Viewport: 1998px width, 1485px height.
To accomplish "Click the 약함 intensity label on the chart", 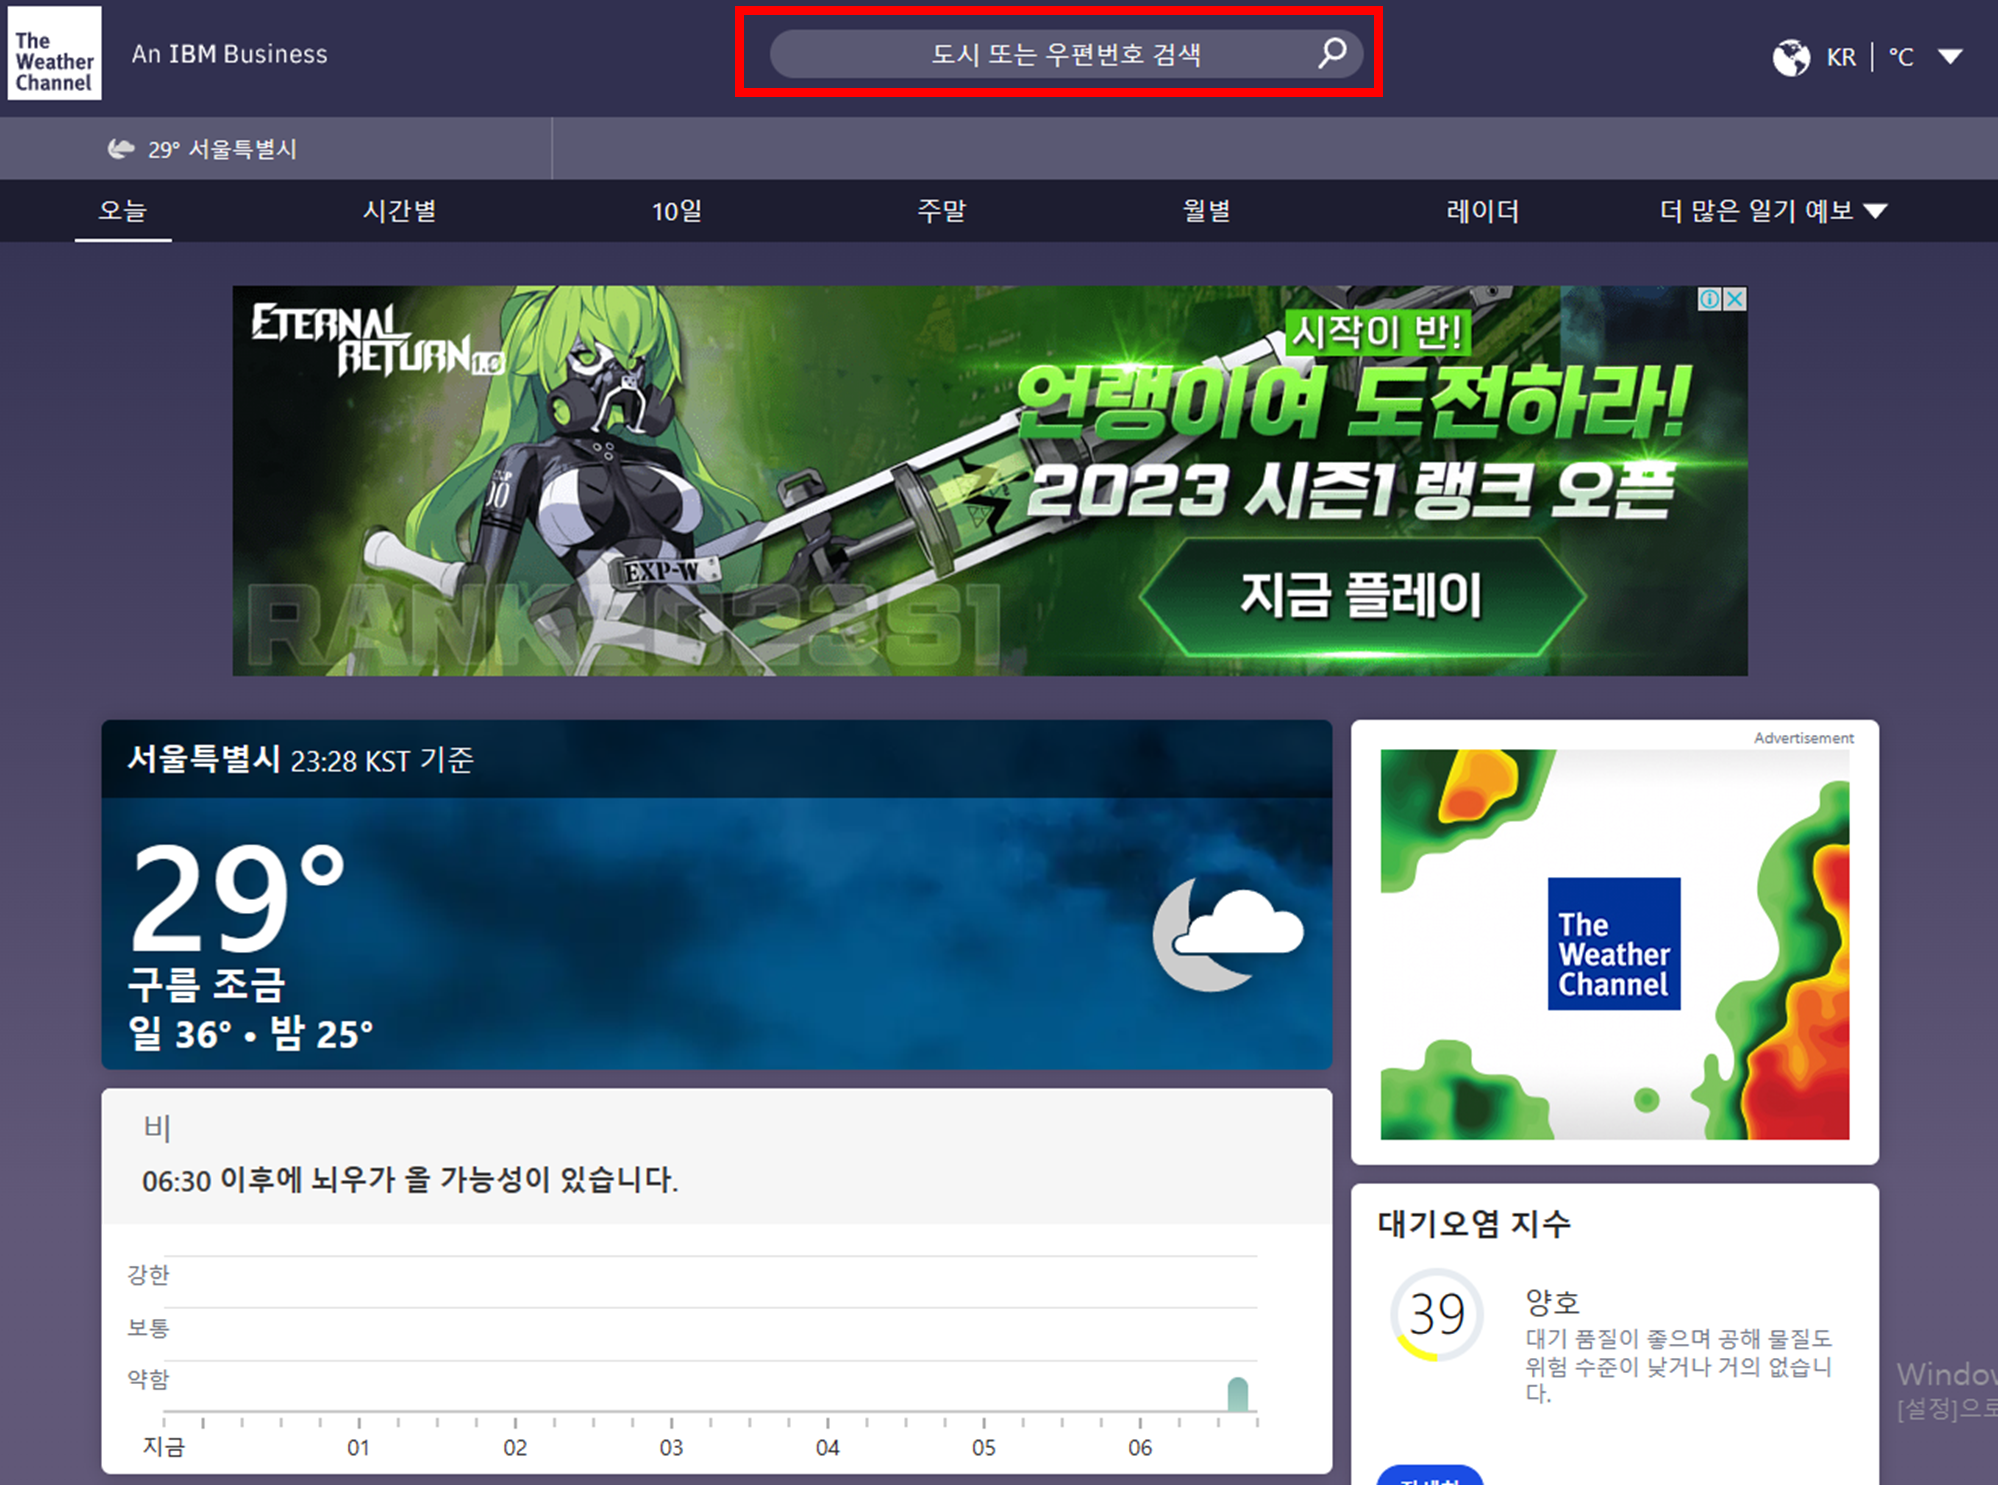I will [148, 1380].
